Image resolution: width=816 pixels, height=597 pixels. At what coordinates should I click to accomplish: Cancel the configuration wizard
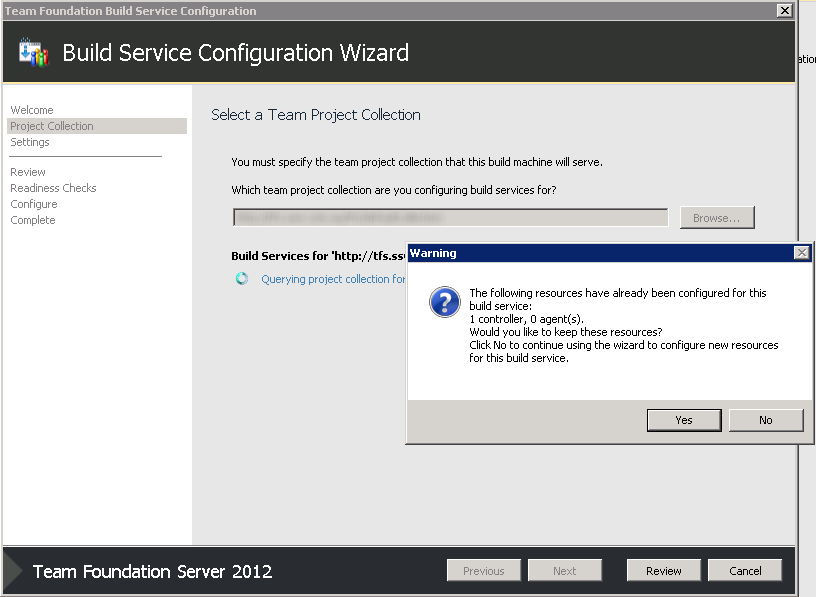pos(745,571)
